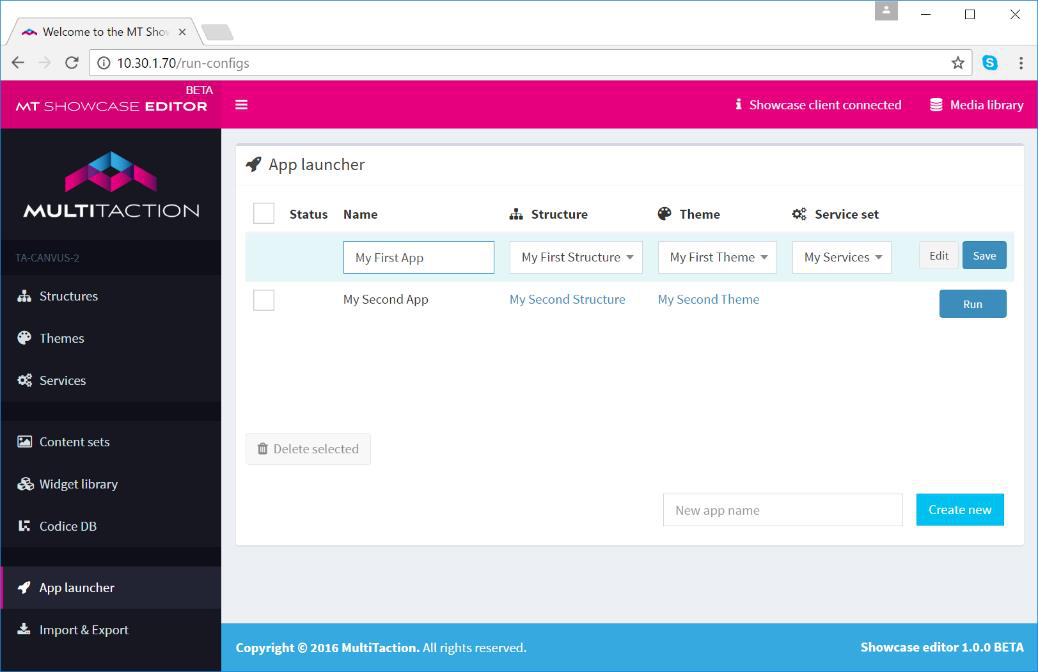Click the Media library database icon
1038x672 pixels.
click(x=936, y=105)
